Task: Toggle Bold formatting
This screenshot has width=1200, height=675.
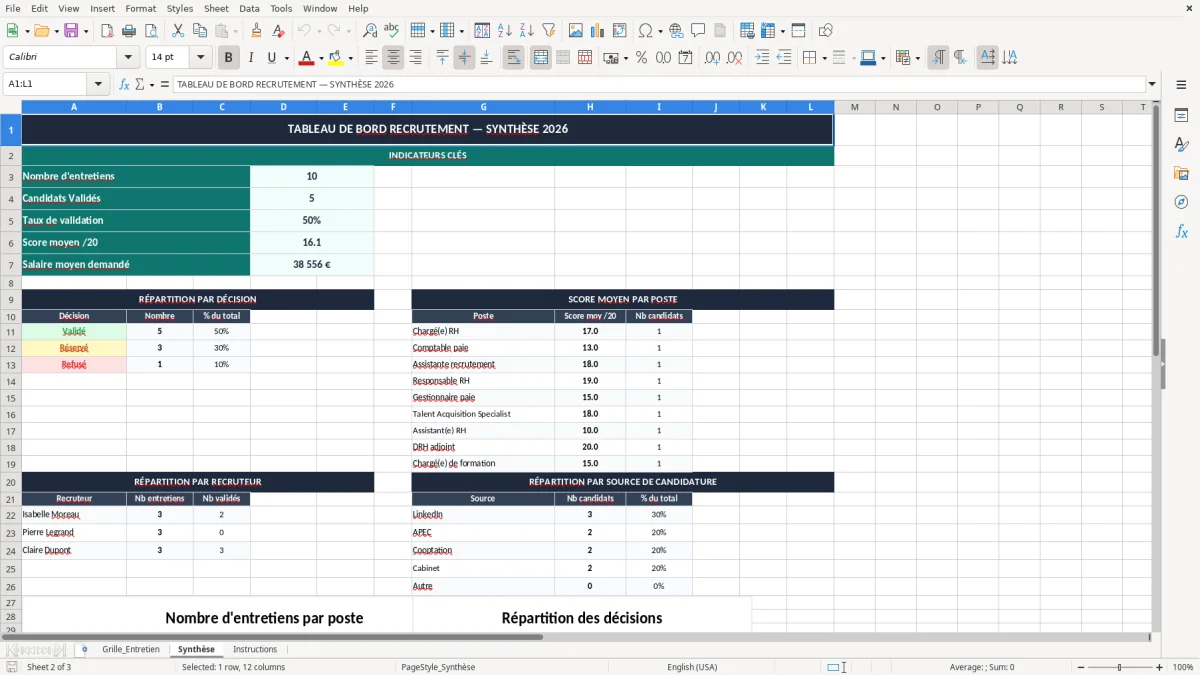Action: (229, 58)
